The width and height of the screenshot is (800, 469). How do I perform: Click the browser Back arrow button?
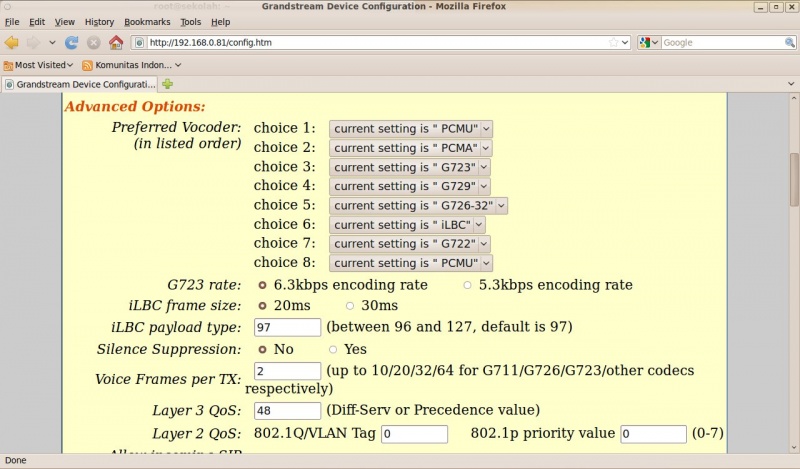[12, 43]
